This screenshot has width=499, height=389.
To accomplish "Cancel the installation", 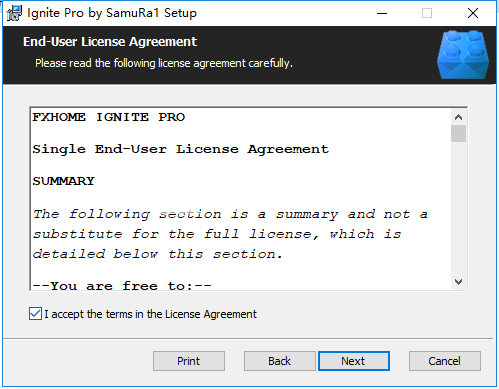I will 445,361.
